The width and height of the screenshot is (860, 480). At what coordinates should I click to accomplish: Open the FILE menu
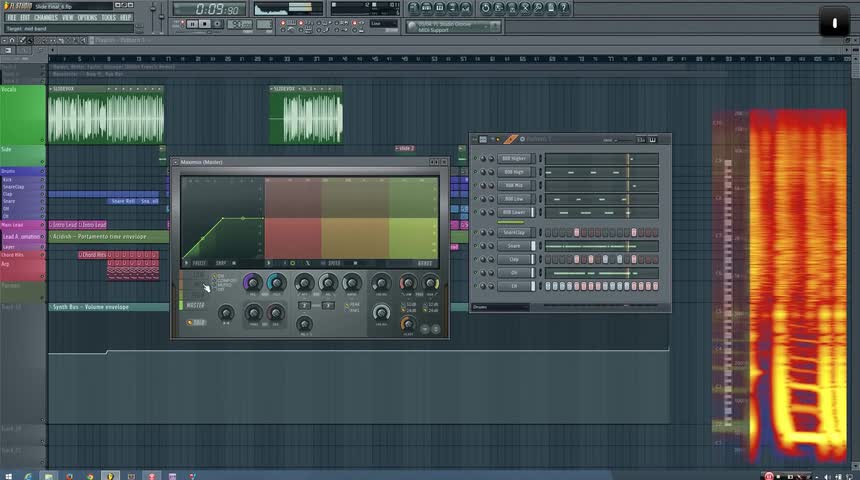tap(12, 17)
